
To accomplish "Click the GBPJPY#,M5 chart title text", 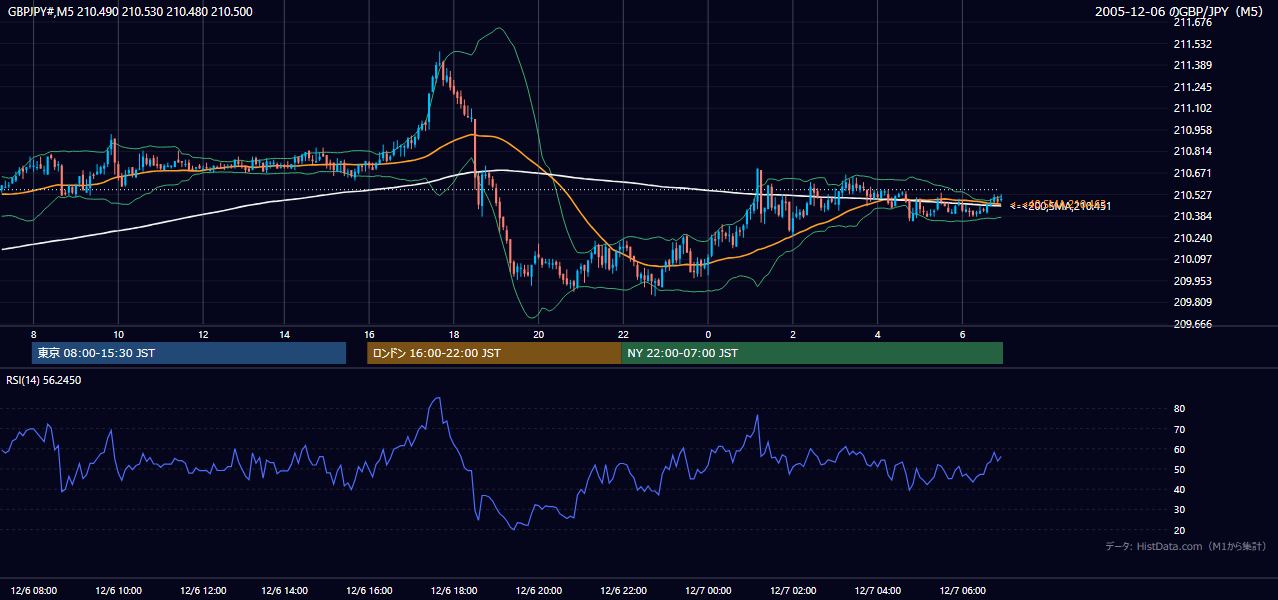I will click(x=130, y=11).
